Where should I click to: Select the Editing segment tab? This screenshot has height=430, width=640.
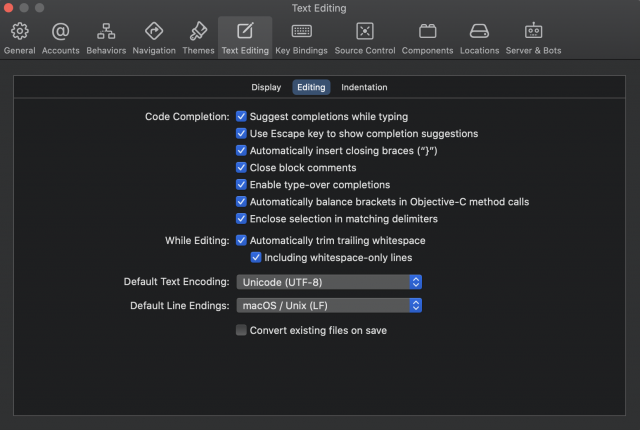coord(311,87)
